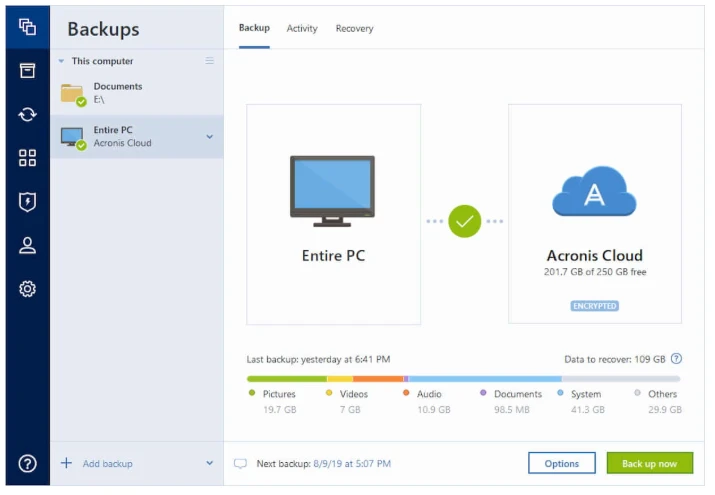Click the Options button
715x495 pixels.
(x=562, y=463)
